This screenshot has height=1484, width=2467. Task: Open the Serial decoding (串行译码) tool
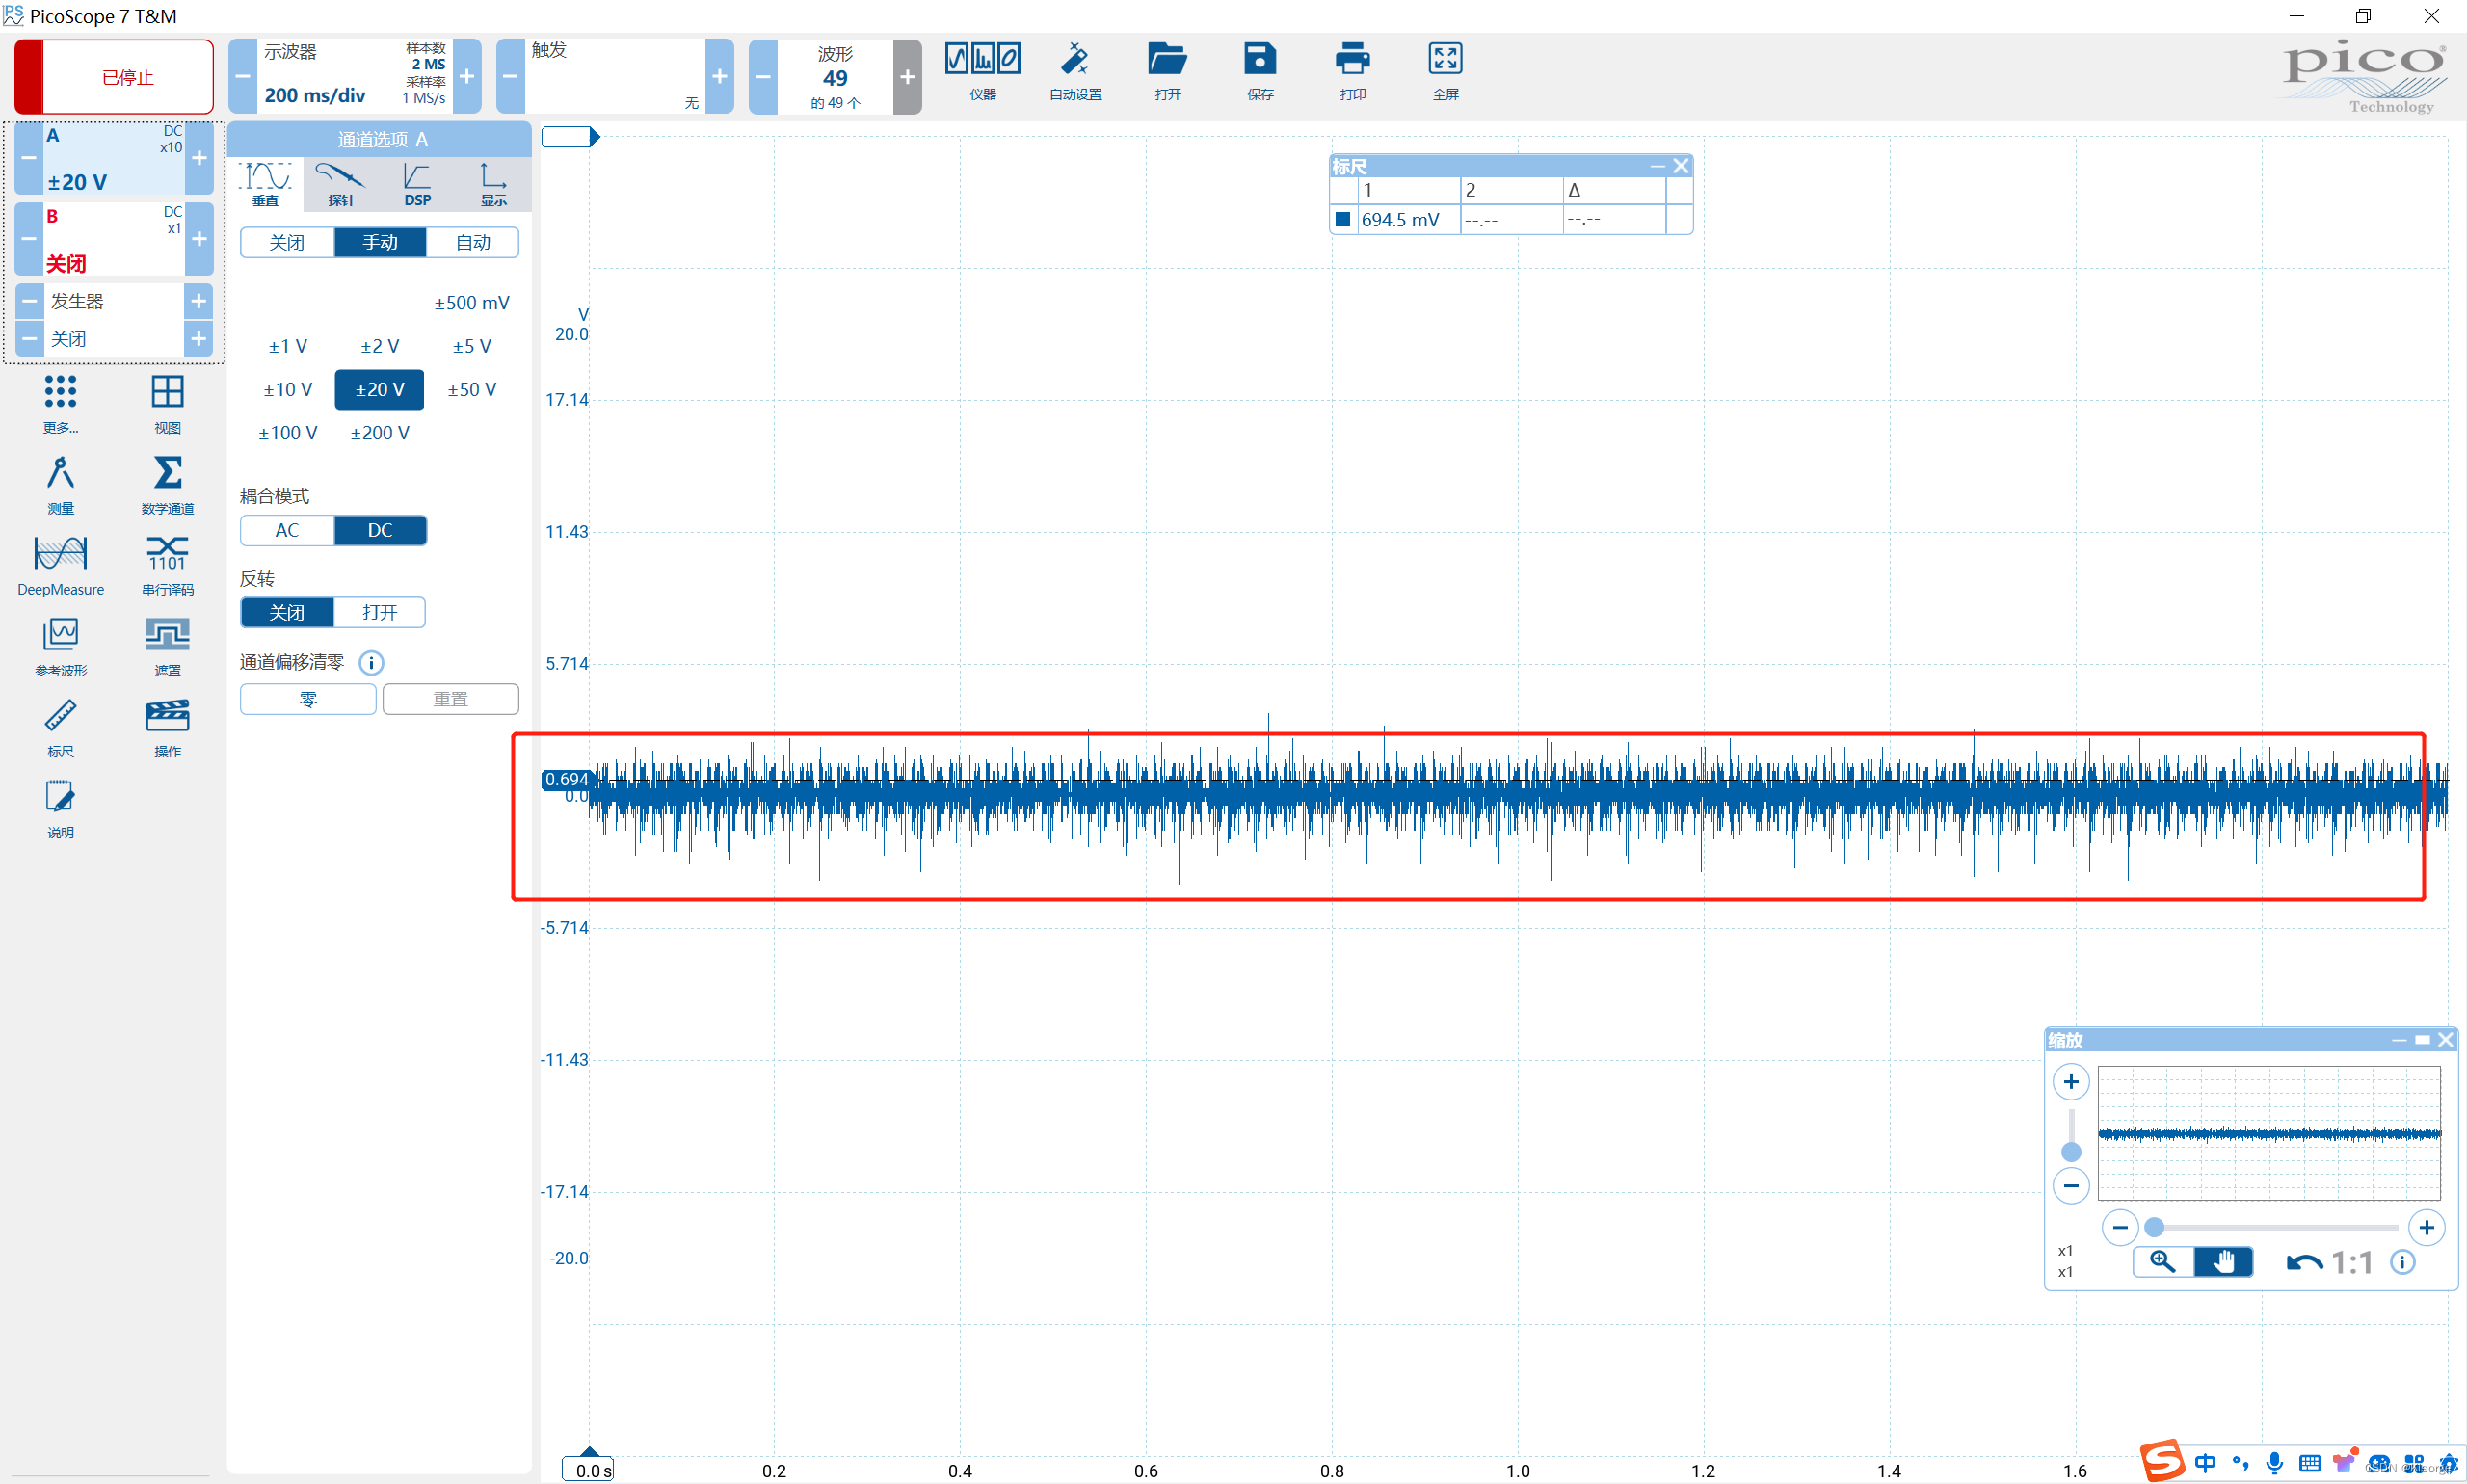point(167,554)
